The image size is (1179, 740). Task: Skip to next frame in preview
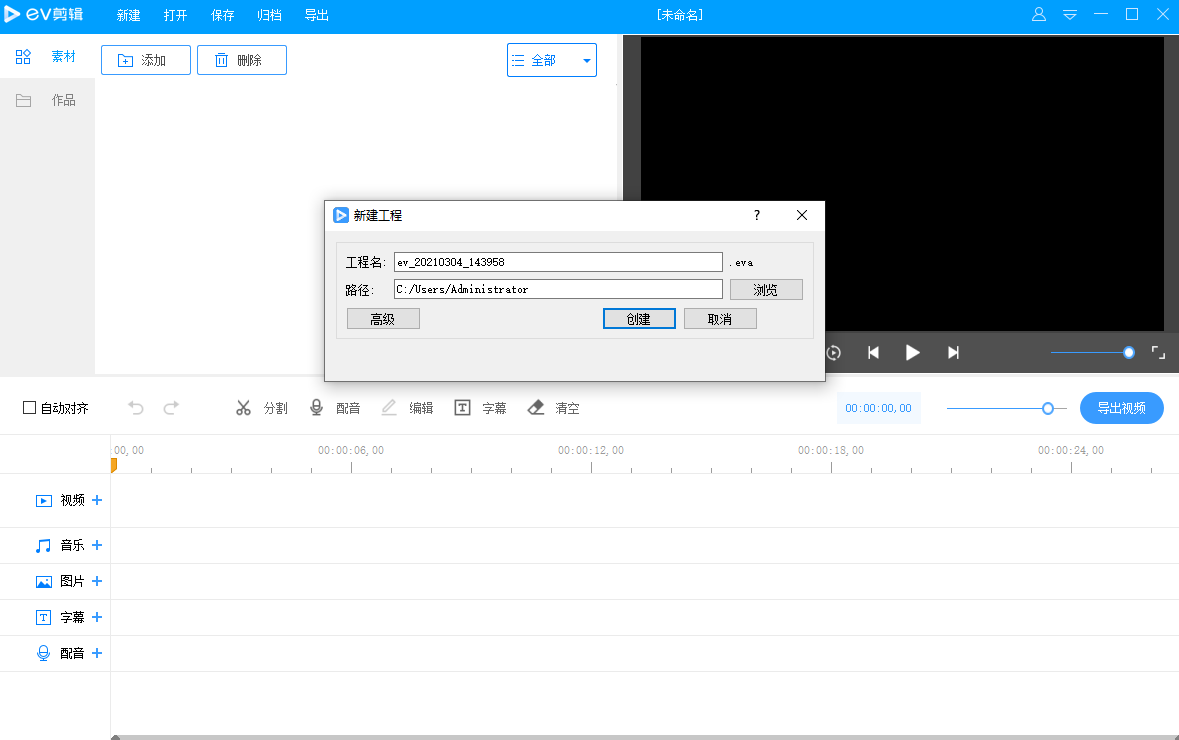click(x=953, y=353)
